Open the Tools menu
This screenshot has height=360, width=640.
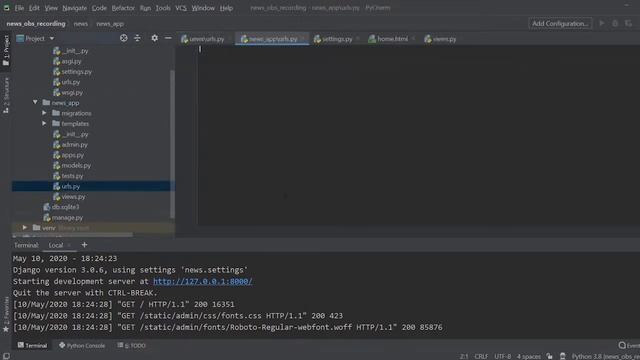(x=163, y=8)
